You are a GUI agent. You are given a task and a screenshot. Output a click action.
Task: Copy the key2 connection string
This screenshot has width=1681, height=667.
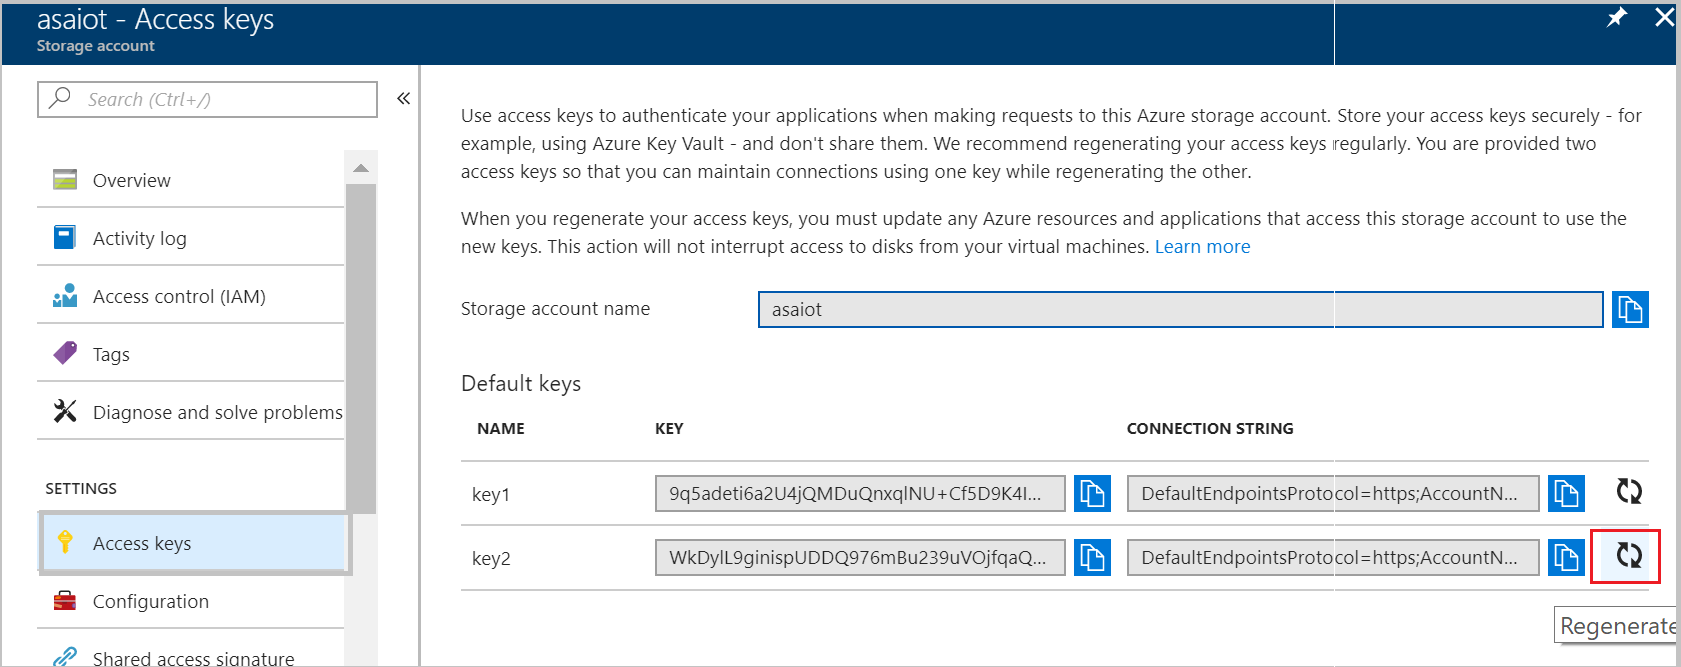point(1565,557)
